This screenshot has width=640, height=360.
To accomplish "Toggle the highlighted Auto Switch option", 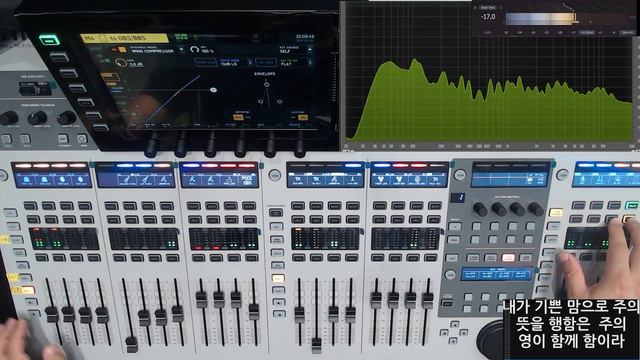I will tap(303, 117).
